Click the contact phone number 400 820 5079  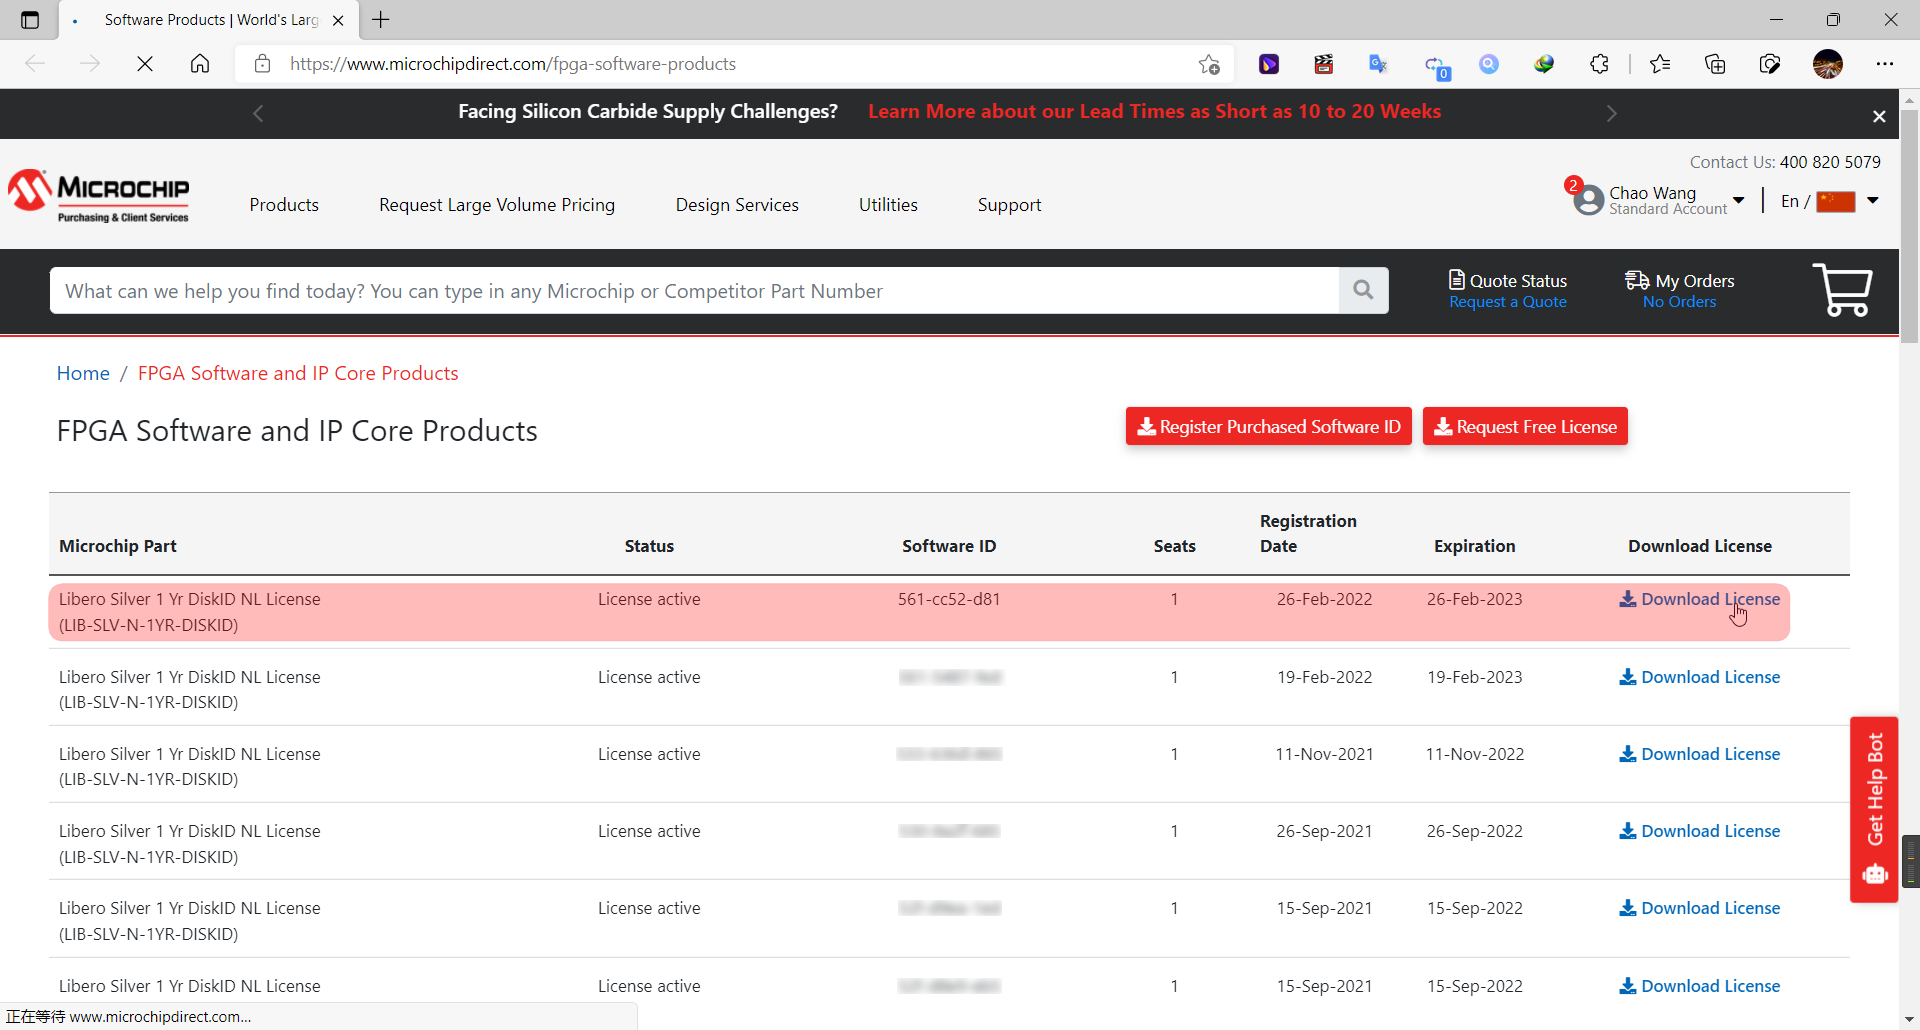point(1830,162)
